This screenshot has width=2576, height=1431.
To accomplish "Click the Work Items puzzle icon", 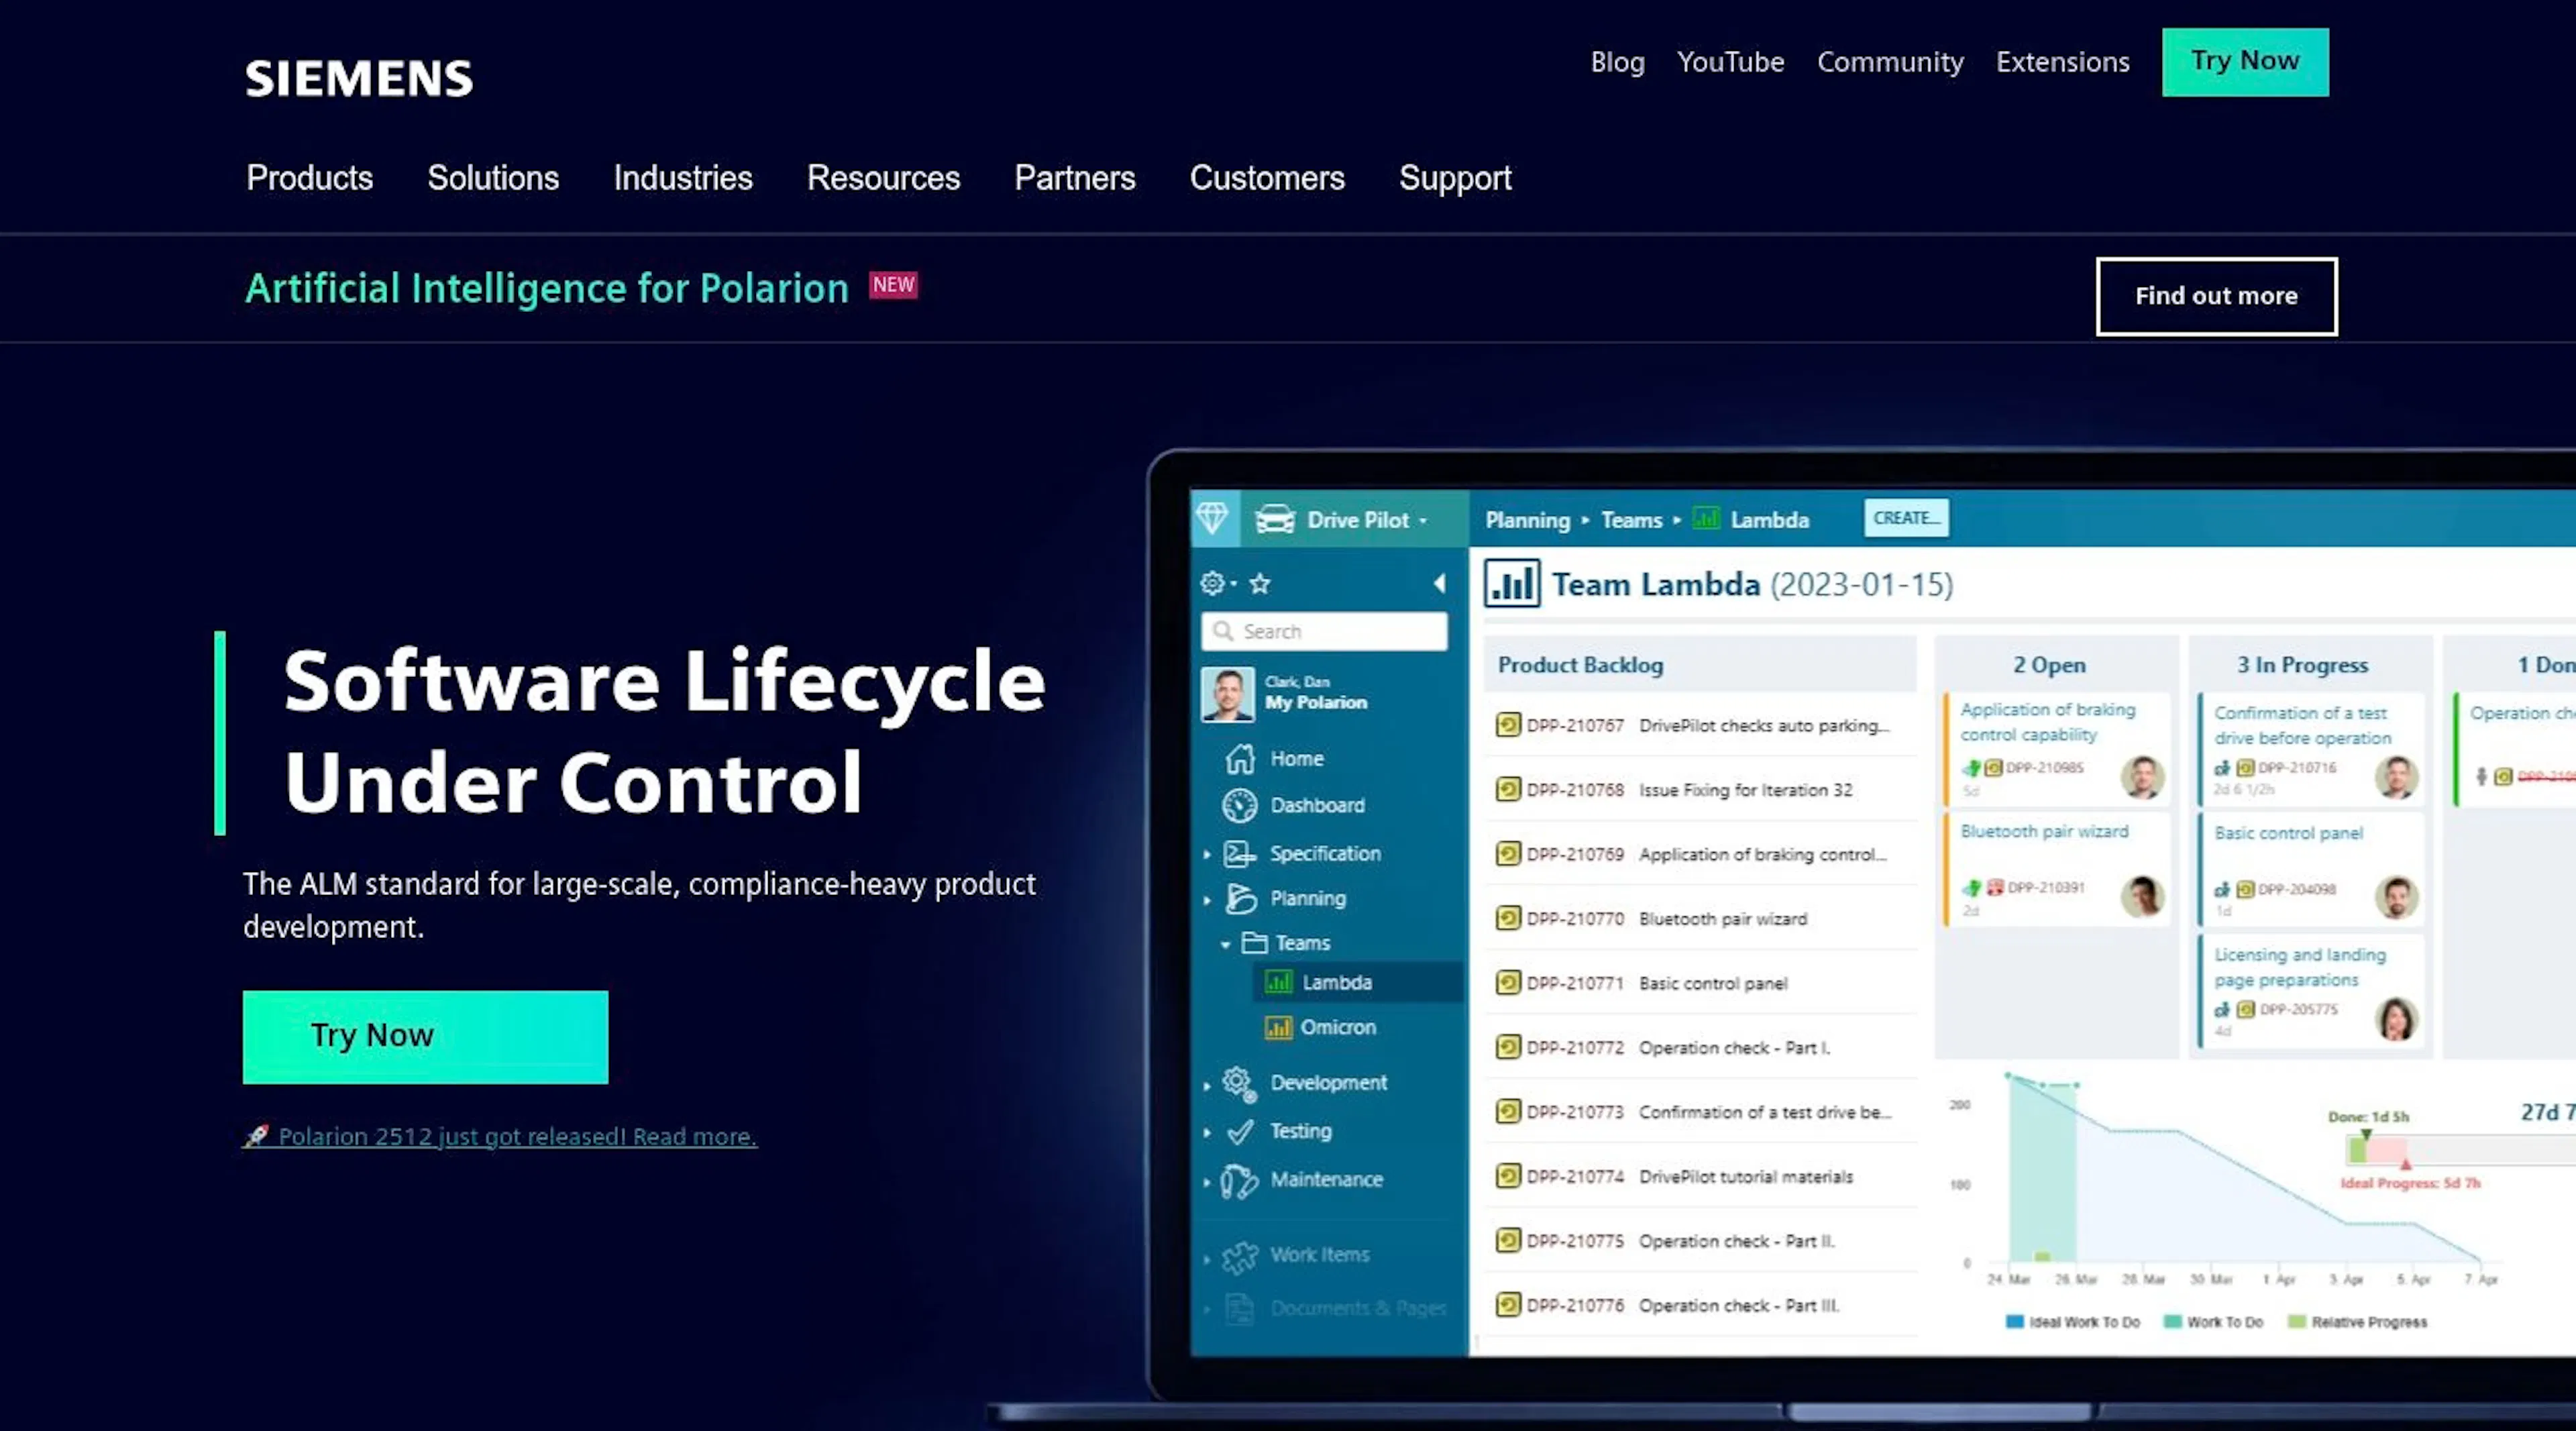I will pos(1240,1257).
